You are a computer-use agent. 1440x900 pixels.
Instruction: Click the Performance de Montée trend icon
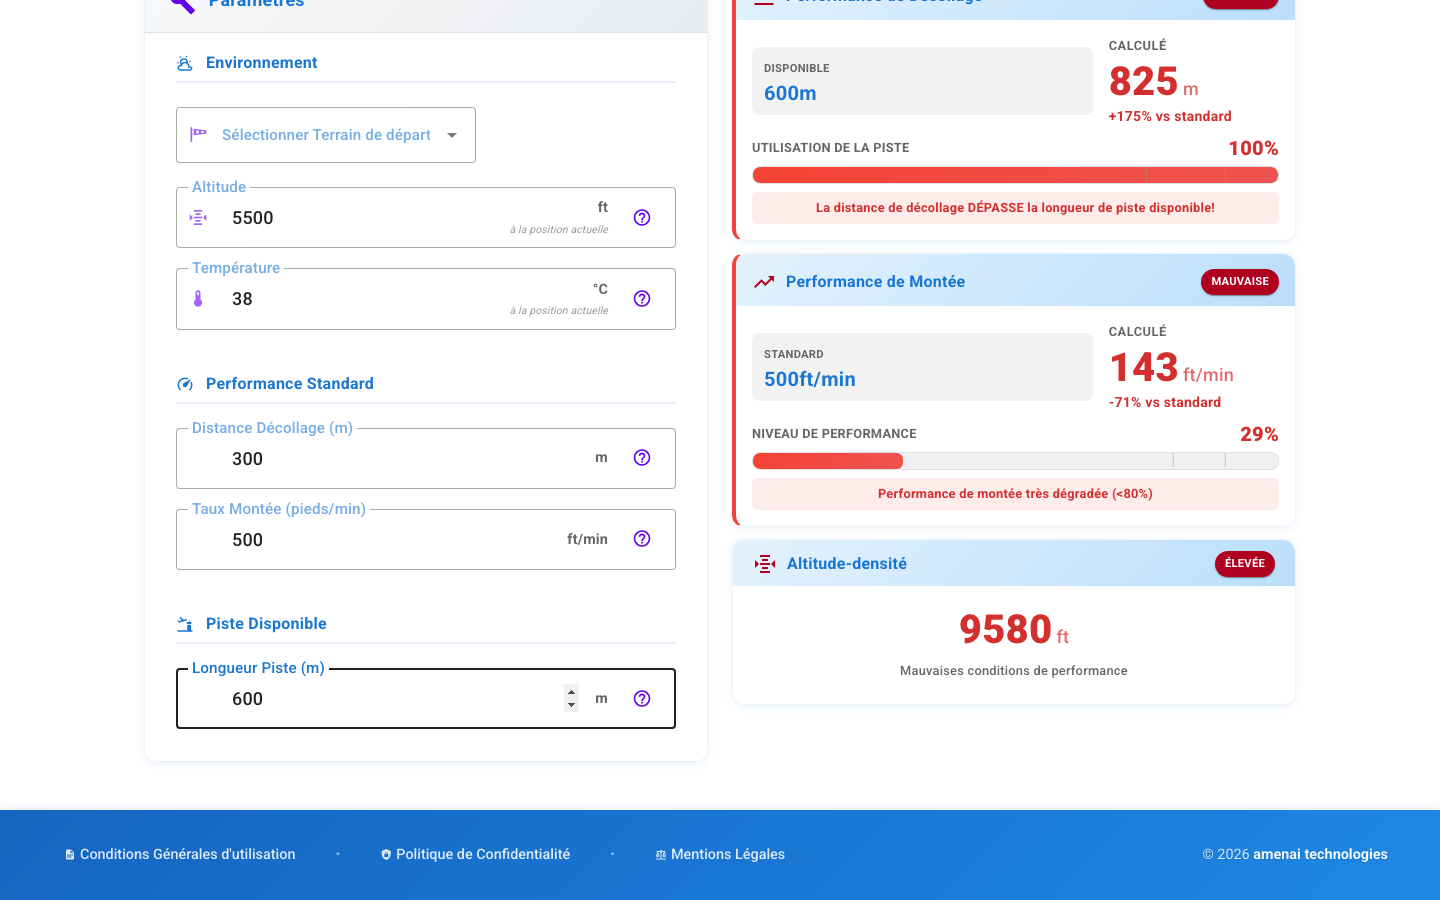[764, 282]
